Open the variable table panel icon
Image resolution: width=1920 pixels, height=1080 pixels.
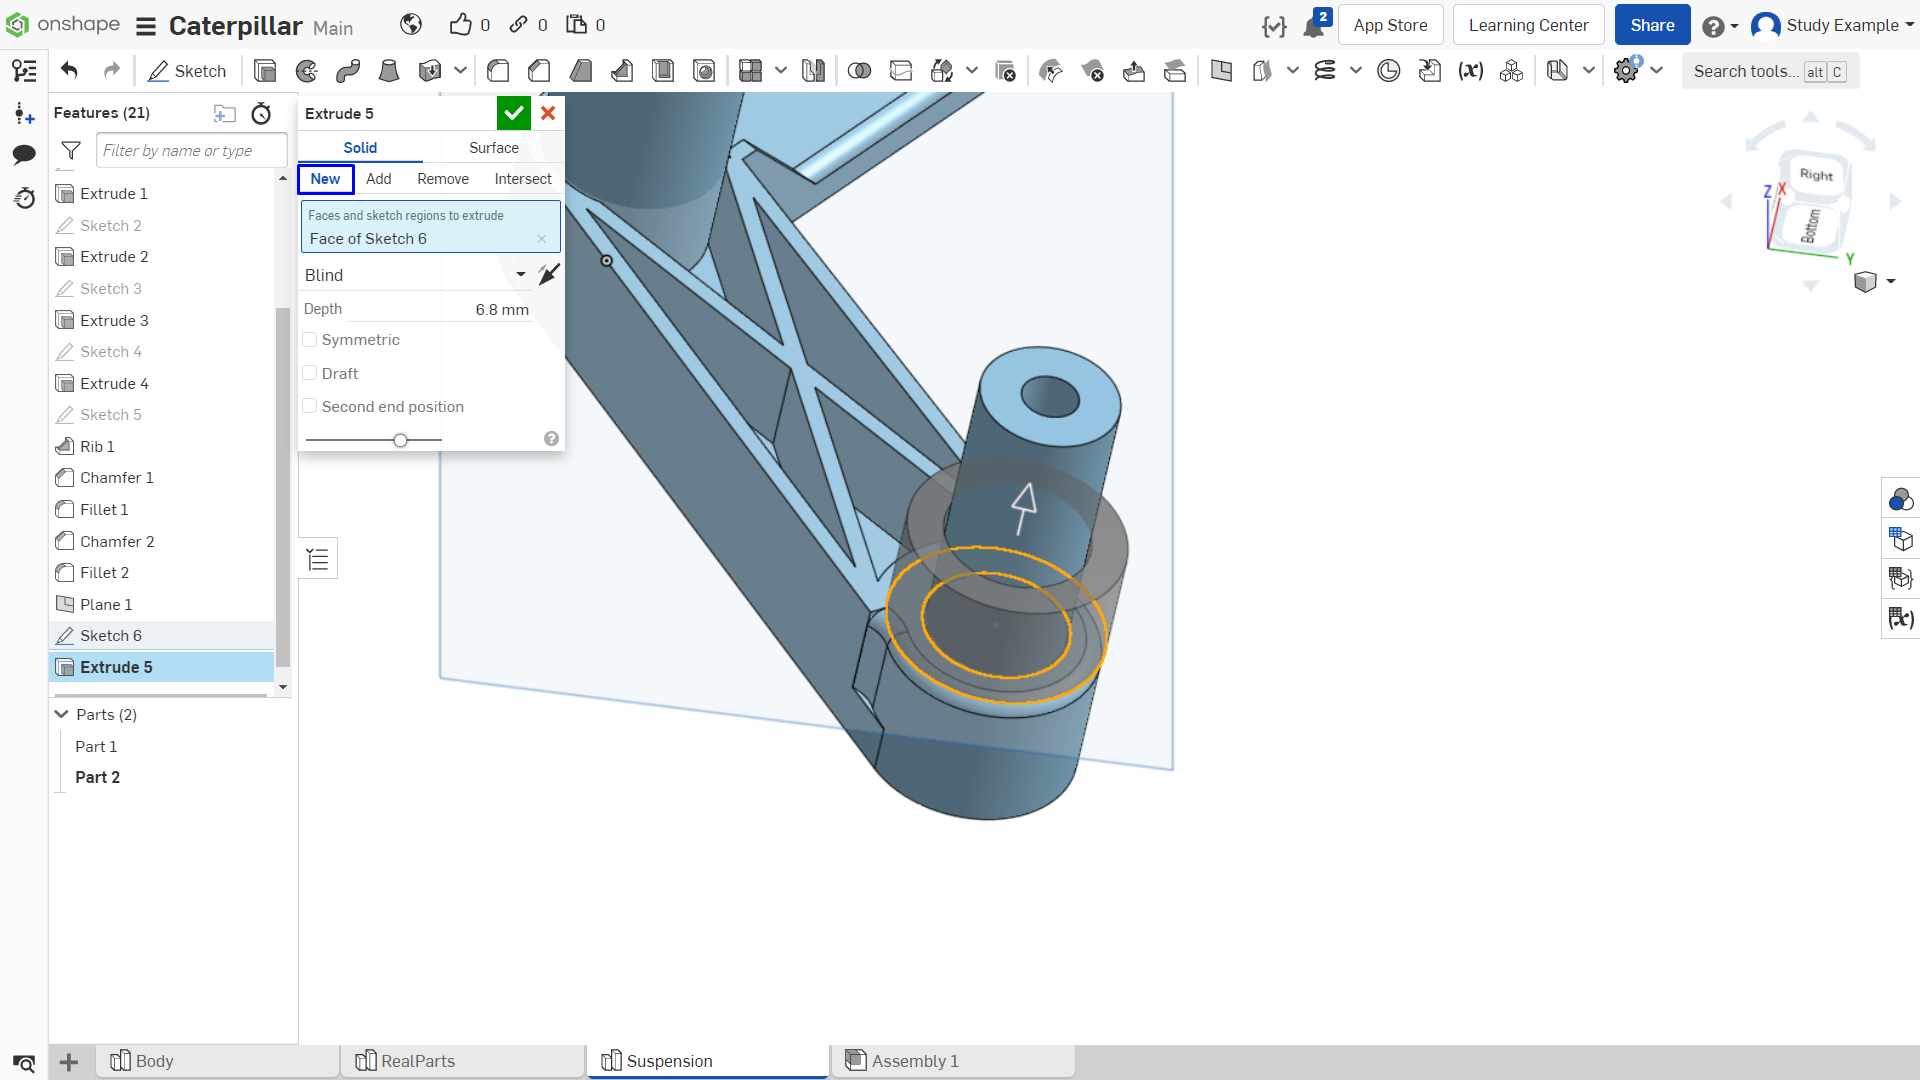1900,618
